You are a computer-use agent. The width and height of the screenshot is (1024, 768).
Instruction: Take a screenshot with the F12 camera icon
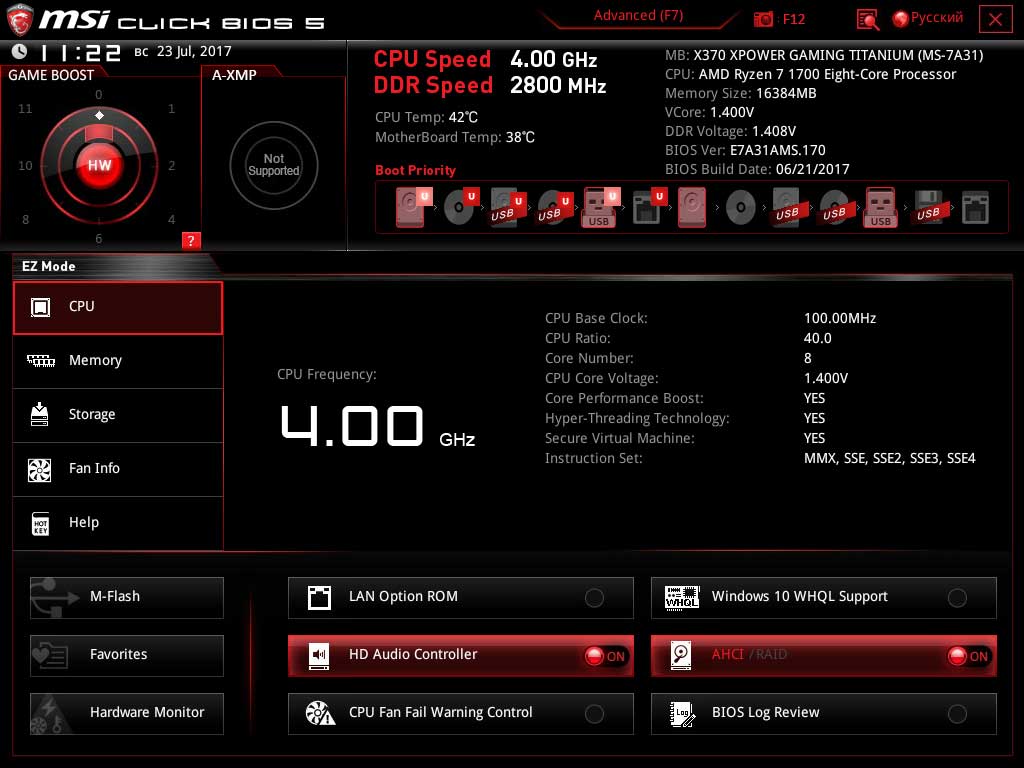[x=763, y=20]
